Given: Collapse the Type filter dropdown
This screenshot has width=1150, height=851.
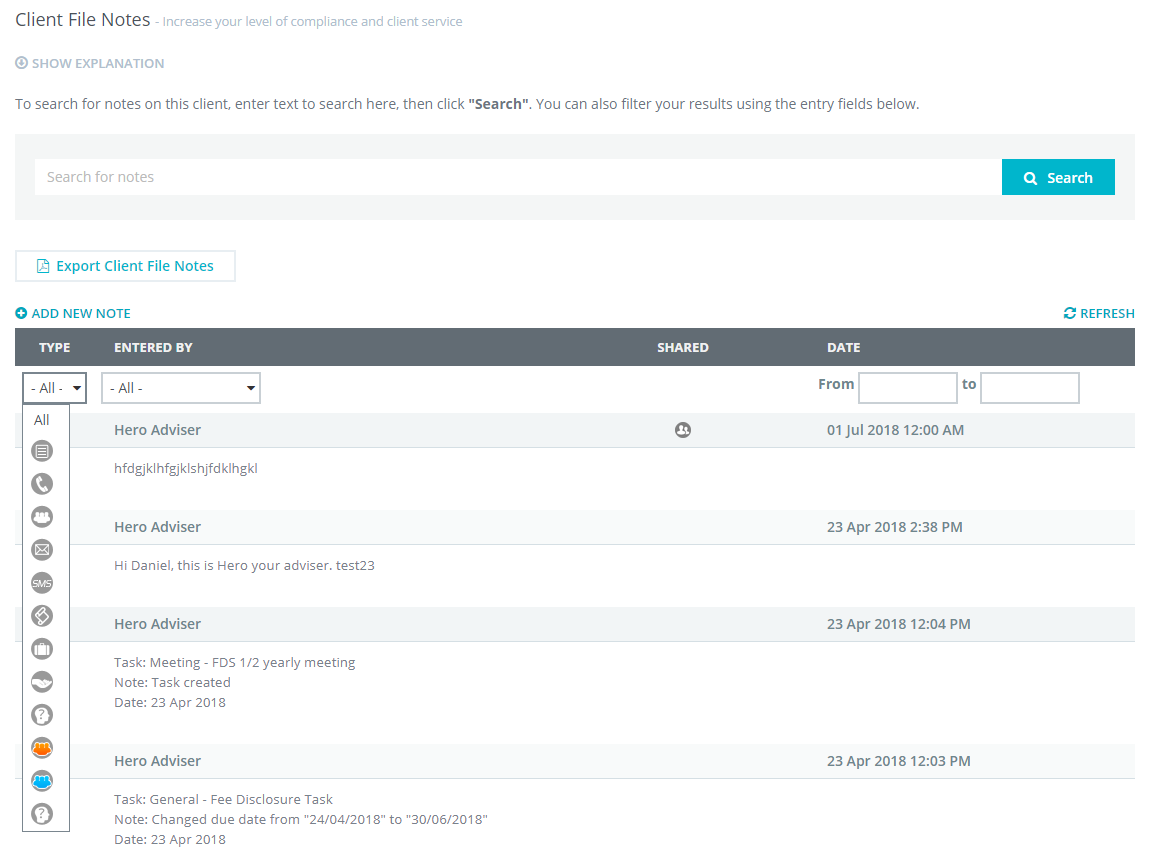Looking at the screenshot, I should point(55,388).
